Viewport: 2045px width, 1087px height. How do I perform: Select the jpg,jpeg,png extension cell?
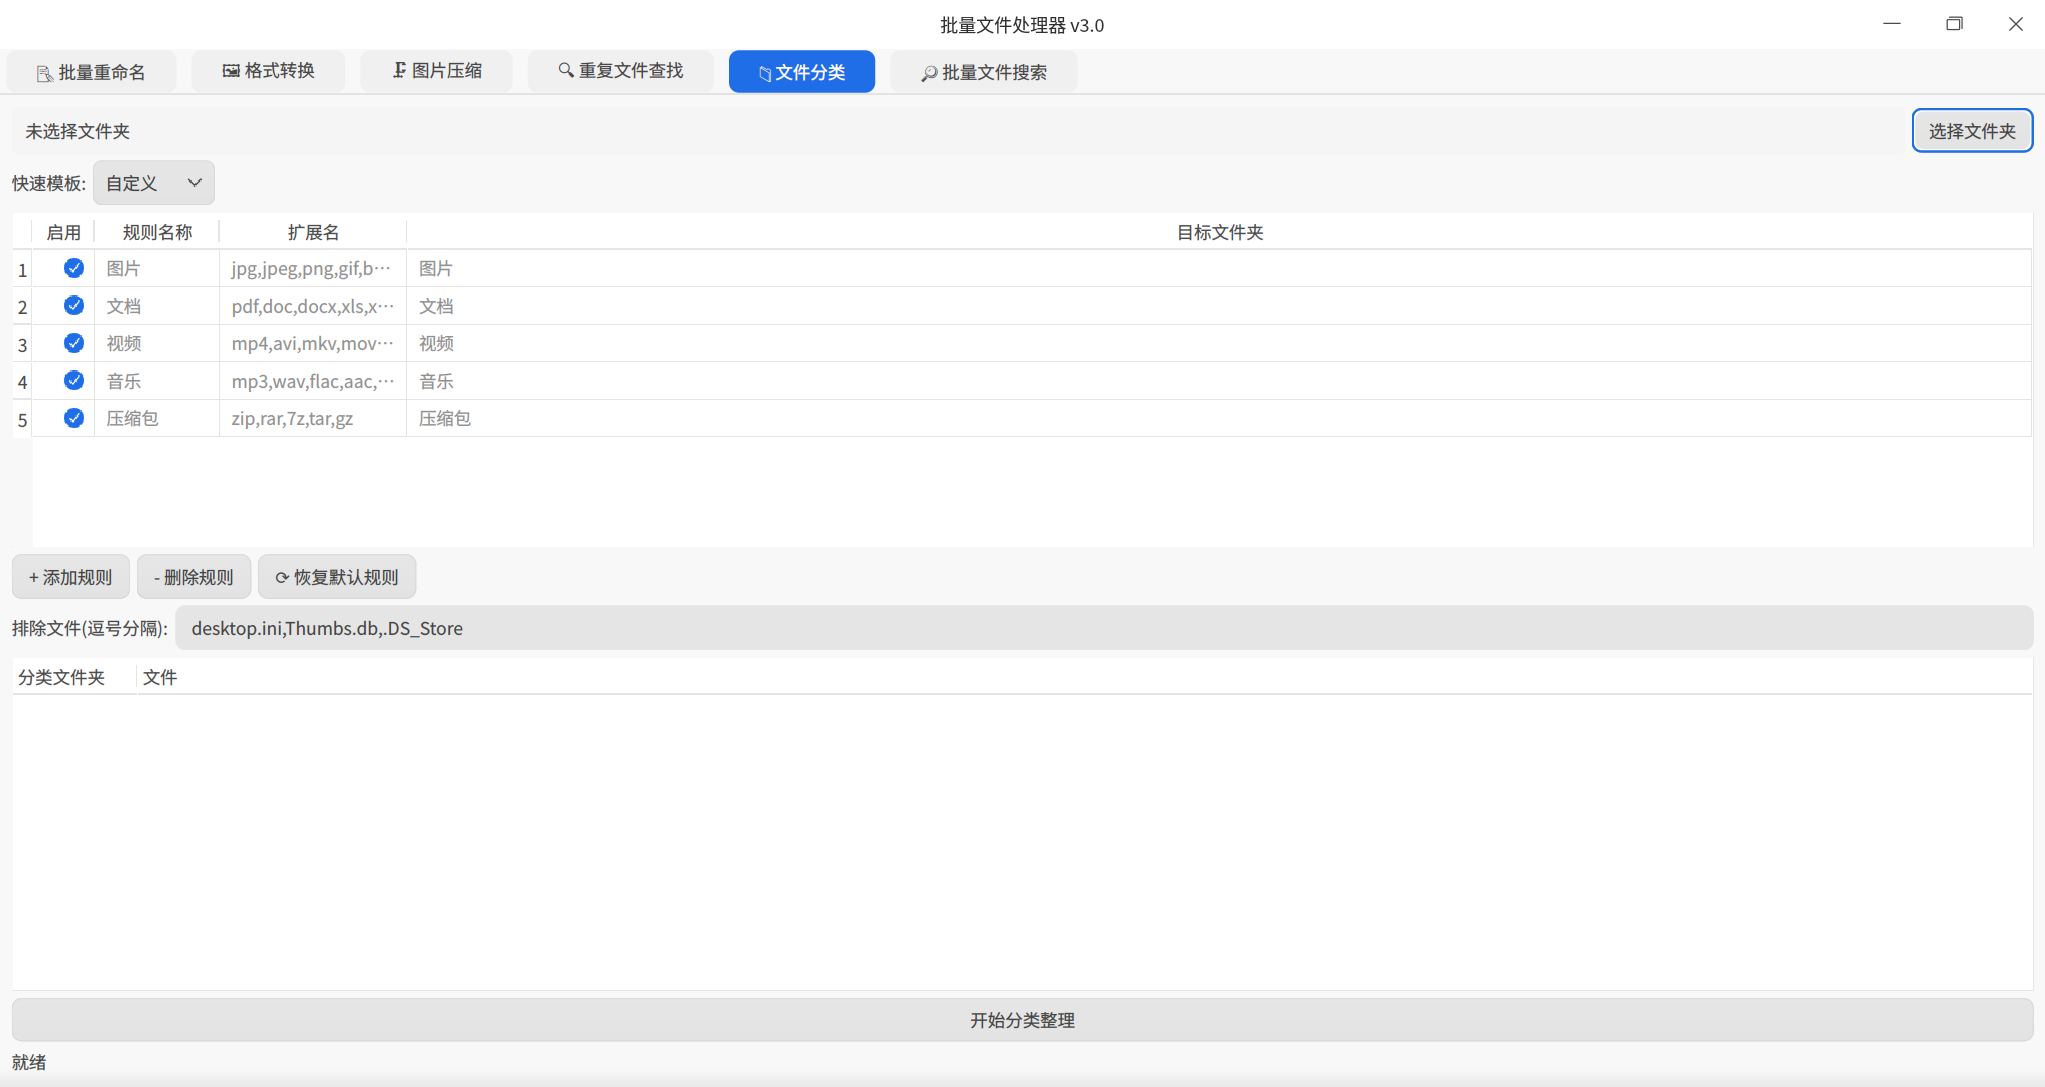313,268
